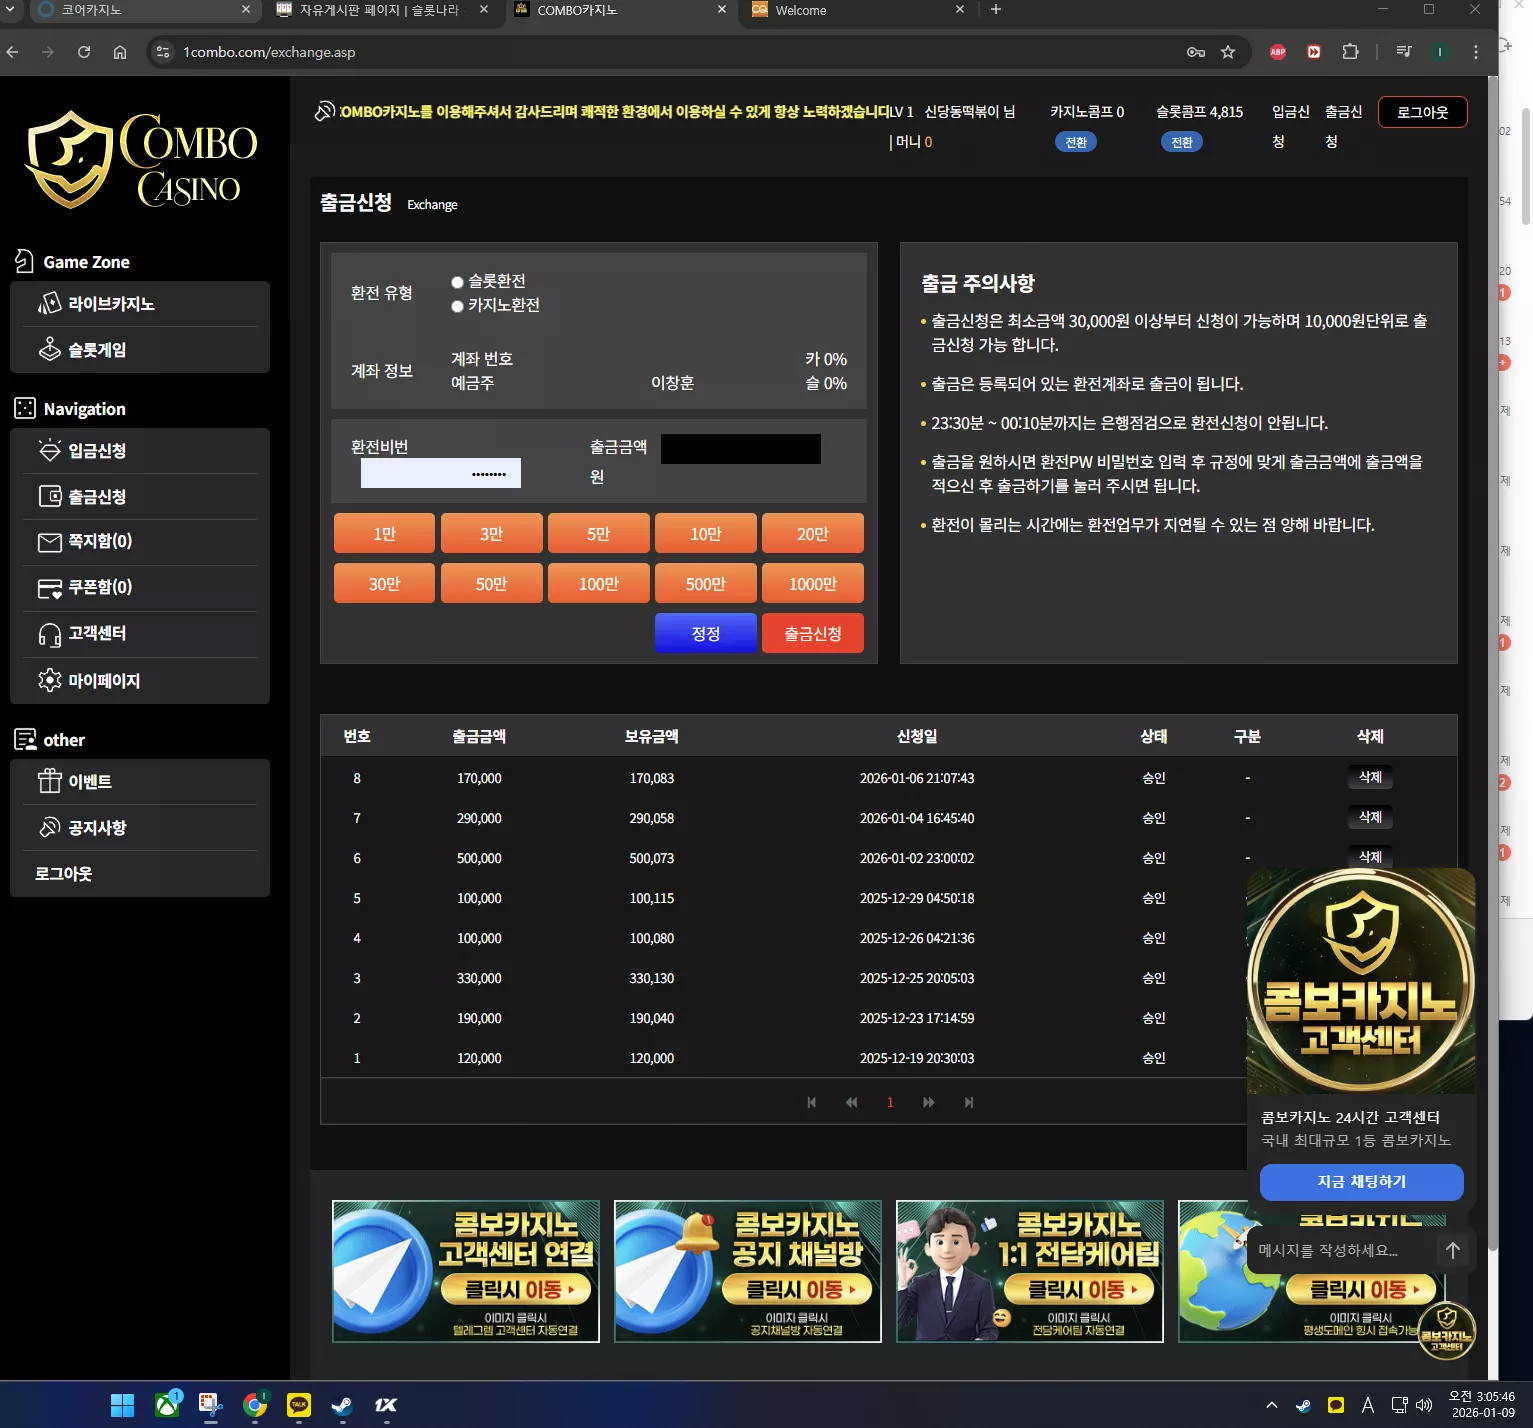1533x1428 pixels.
Task: Open the tab search dropdown arrow
Action: pos(10,10)
